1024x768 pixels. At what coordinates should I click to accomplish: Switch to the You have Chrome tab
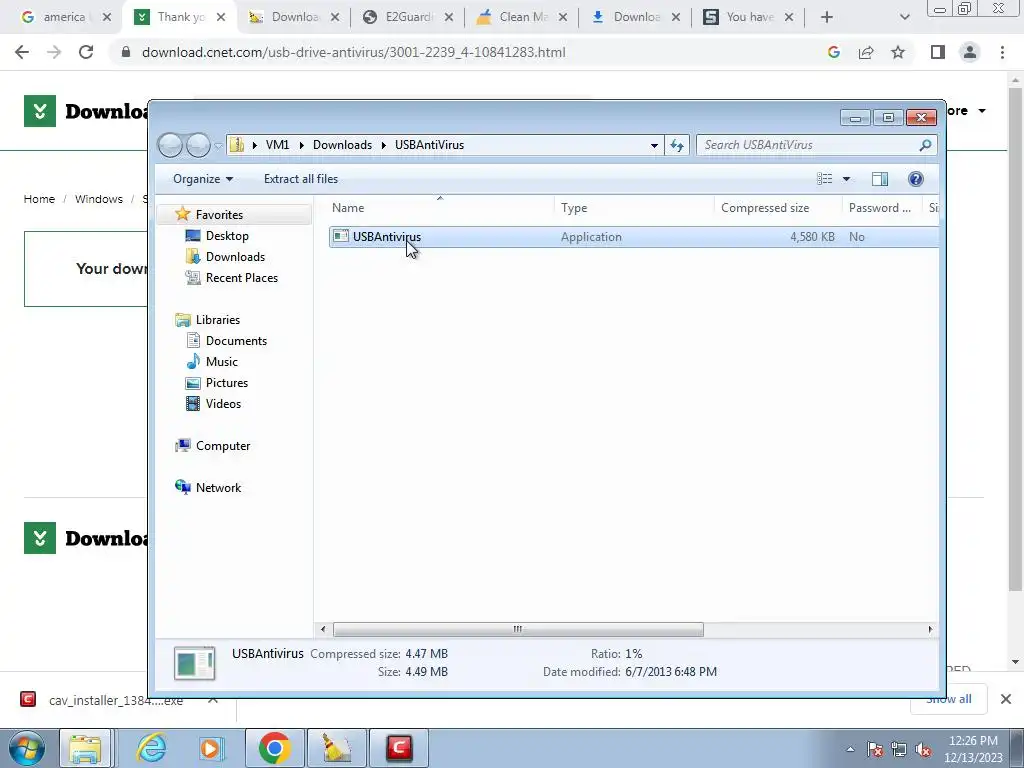pos(749,17)
